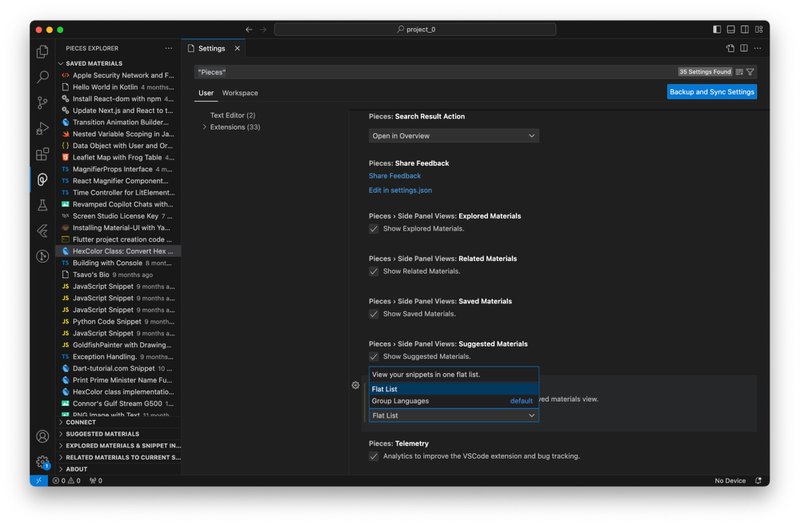Navigate back with the arrow

(249, 30)
